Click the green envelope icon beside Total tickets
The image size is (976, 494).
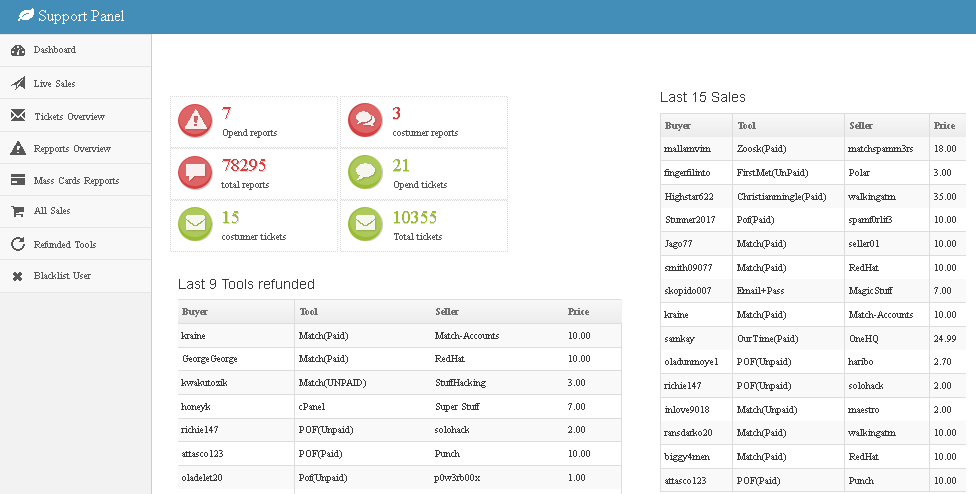(365, 225)
